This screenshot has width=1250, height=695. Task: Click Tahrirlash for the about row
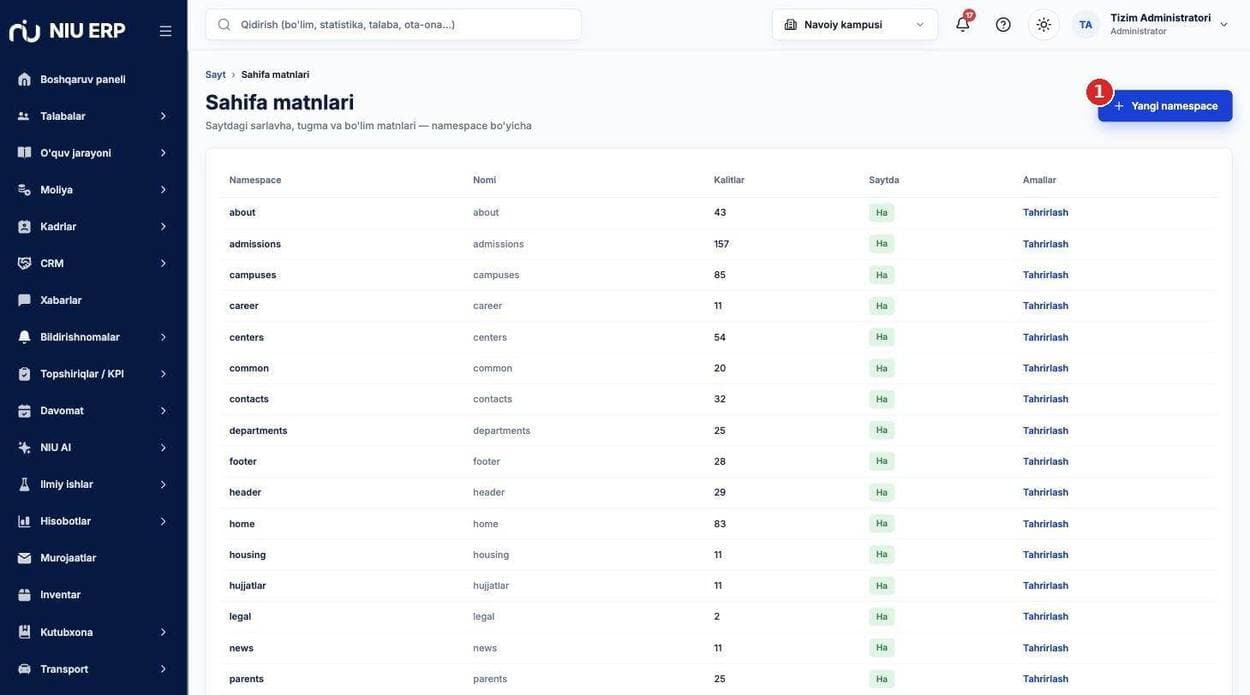[1045, 212]
